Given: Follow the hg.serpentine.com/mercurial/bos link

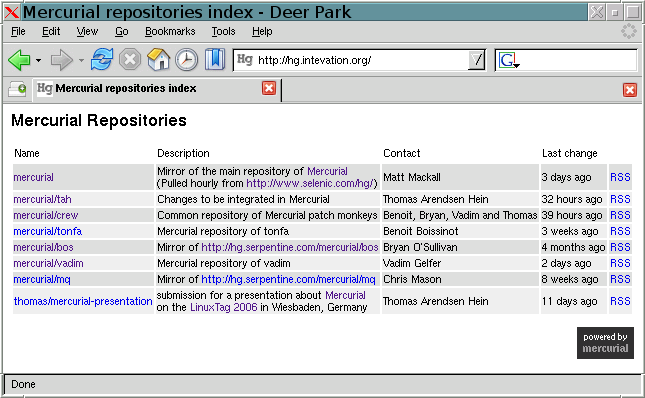Looking at the screenshot, I should coord(290,248).
